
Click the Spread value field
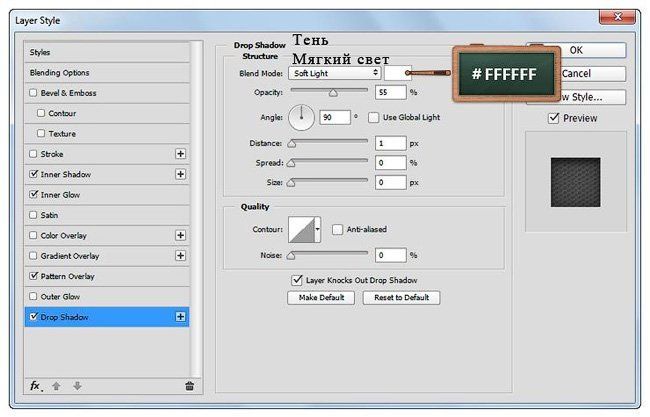click(x=390, y=162)
